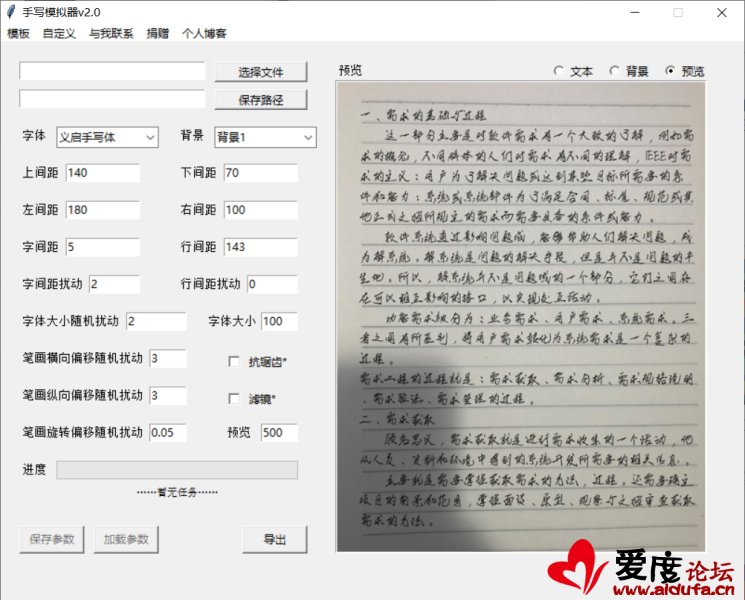
Task: Focus the save path input field
Action: (x=112, y=98)
